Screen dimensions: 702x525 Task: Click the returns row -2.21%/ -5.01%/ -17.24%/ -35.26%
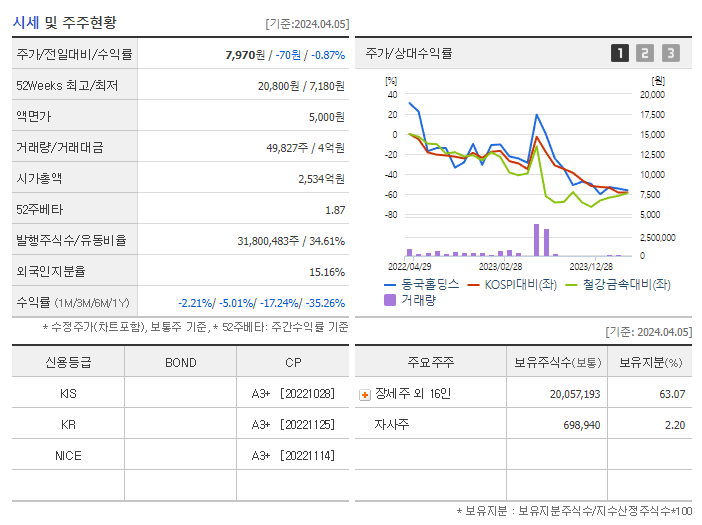pos(261,303)
